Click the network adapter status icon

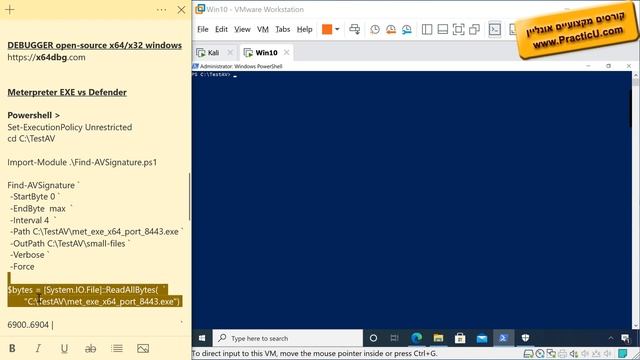tap(551, 353)
